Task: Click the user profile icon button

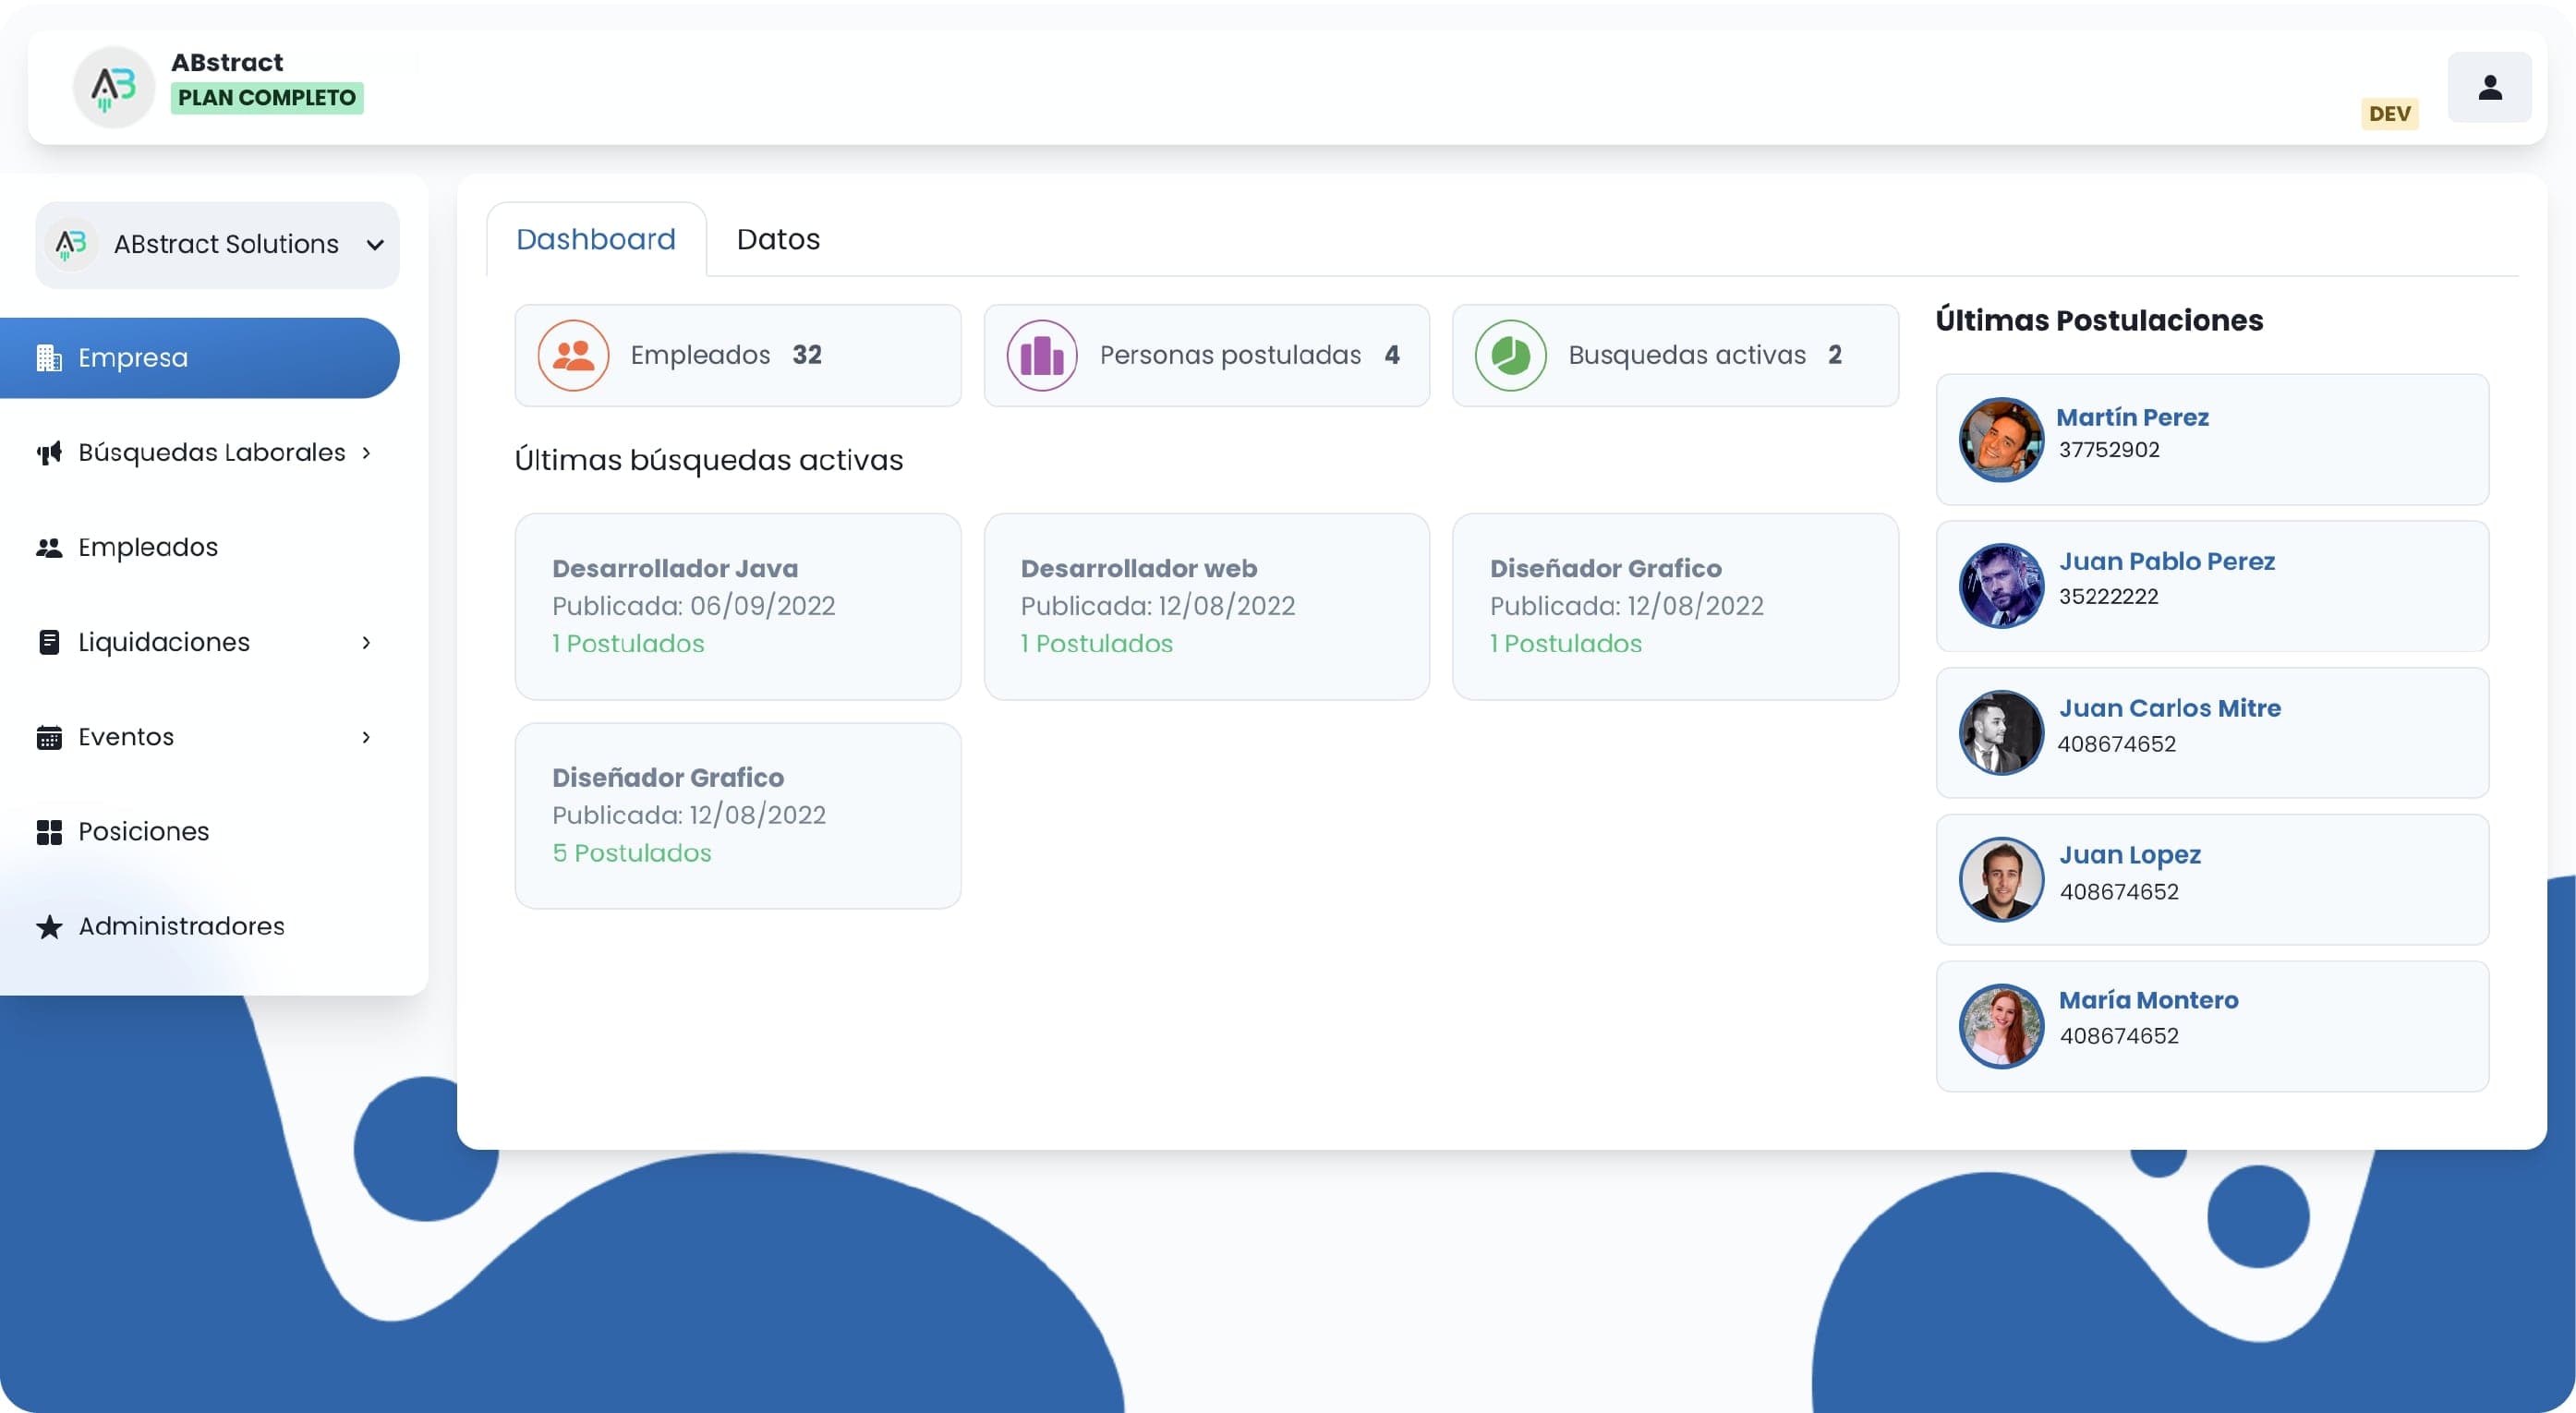Action: [x=2489, y=88]
